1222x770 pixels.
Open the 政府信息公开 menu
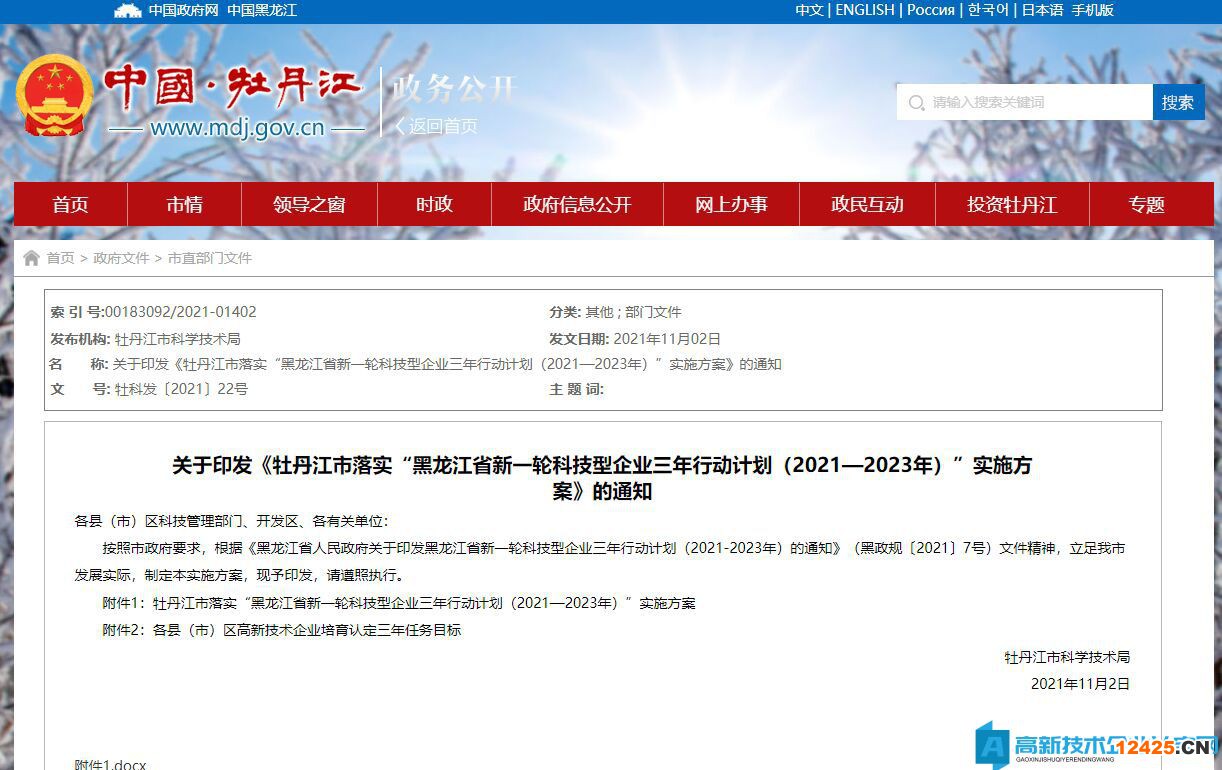click(577, 204)
